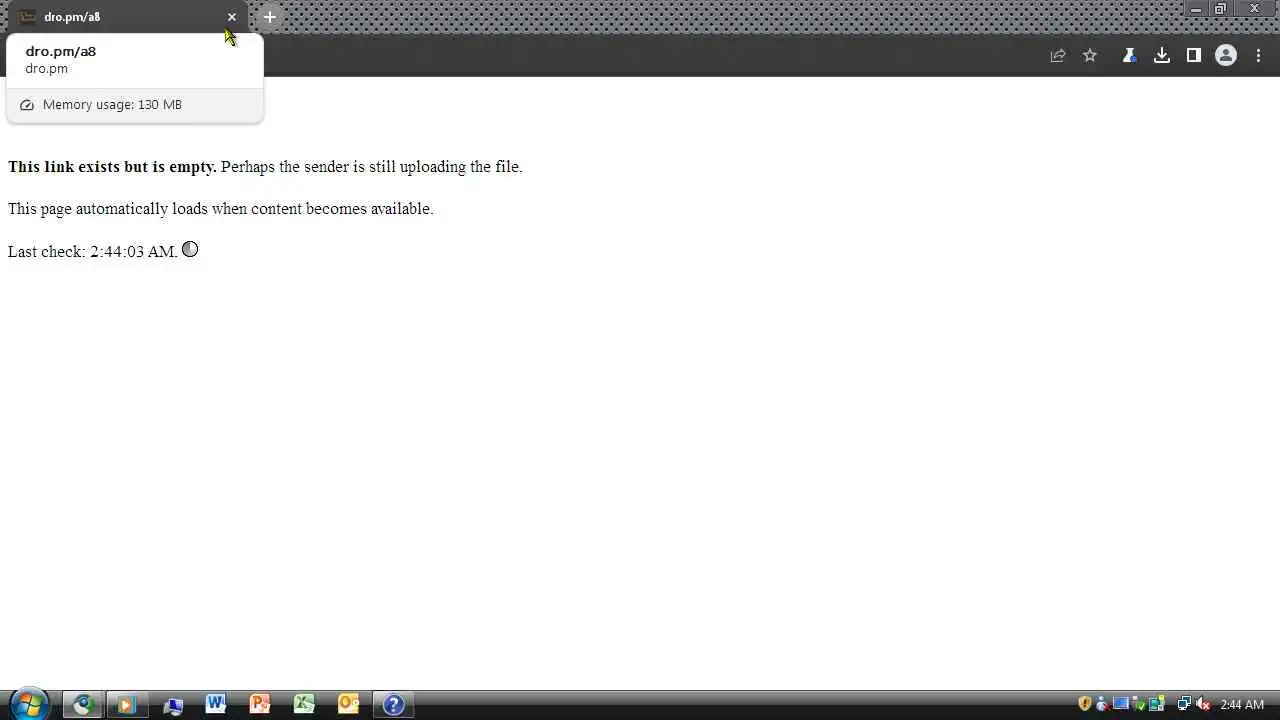Launch Word from the taskbar
Screen dimensions: 1280x720
[216, 705]
